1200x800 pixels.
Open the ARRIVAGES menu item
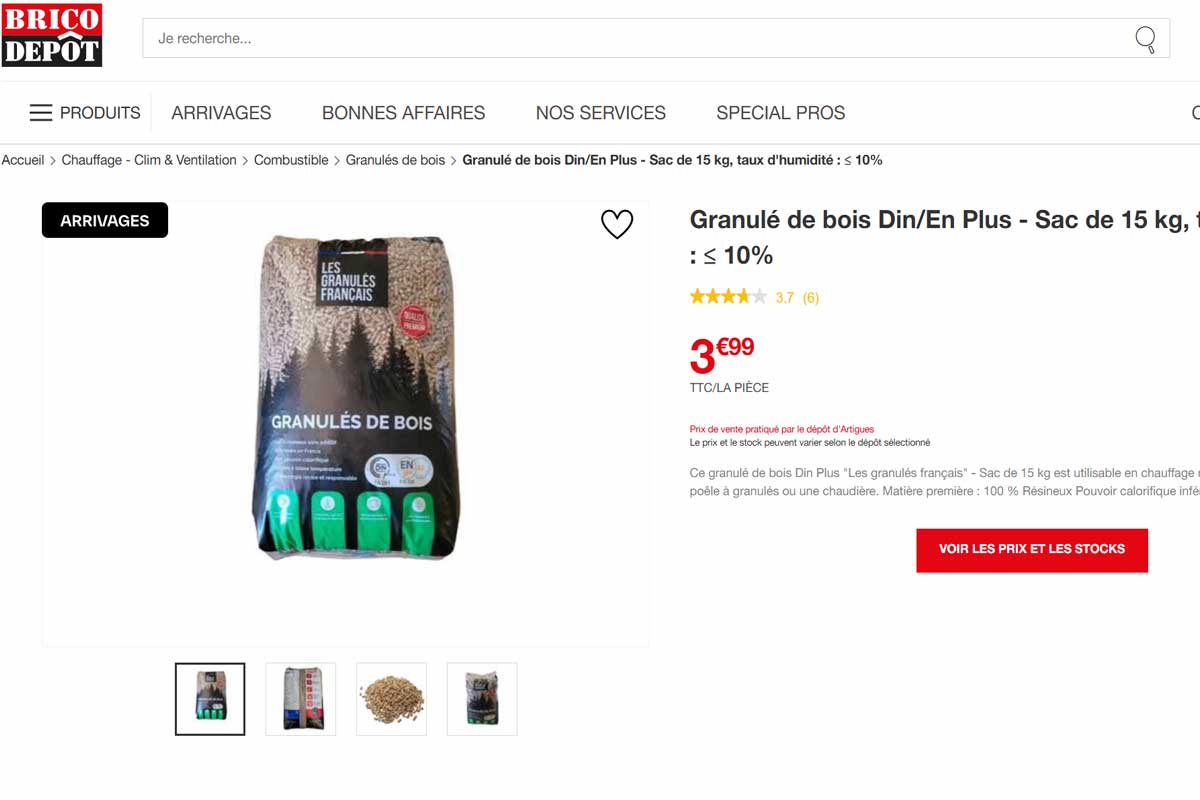221,113
